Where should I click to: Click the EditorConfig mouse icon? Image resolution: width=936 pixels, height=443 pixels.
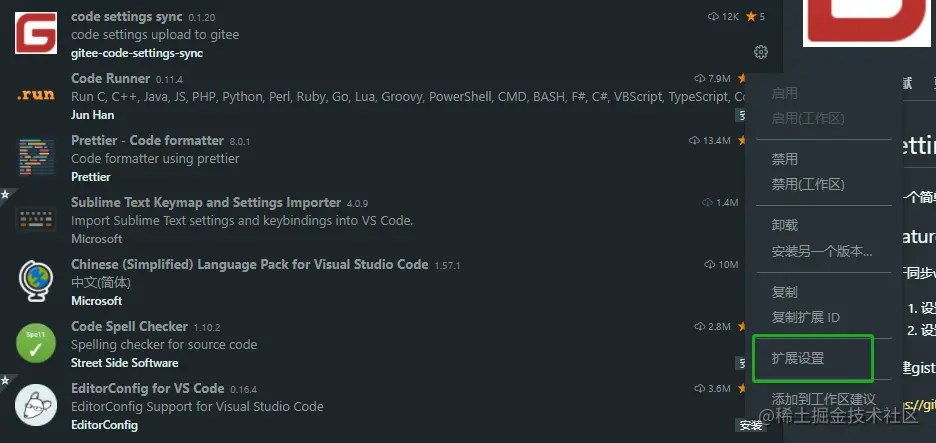(x=36, y=405)
